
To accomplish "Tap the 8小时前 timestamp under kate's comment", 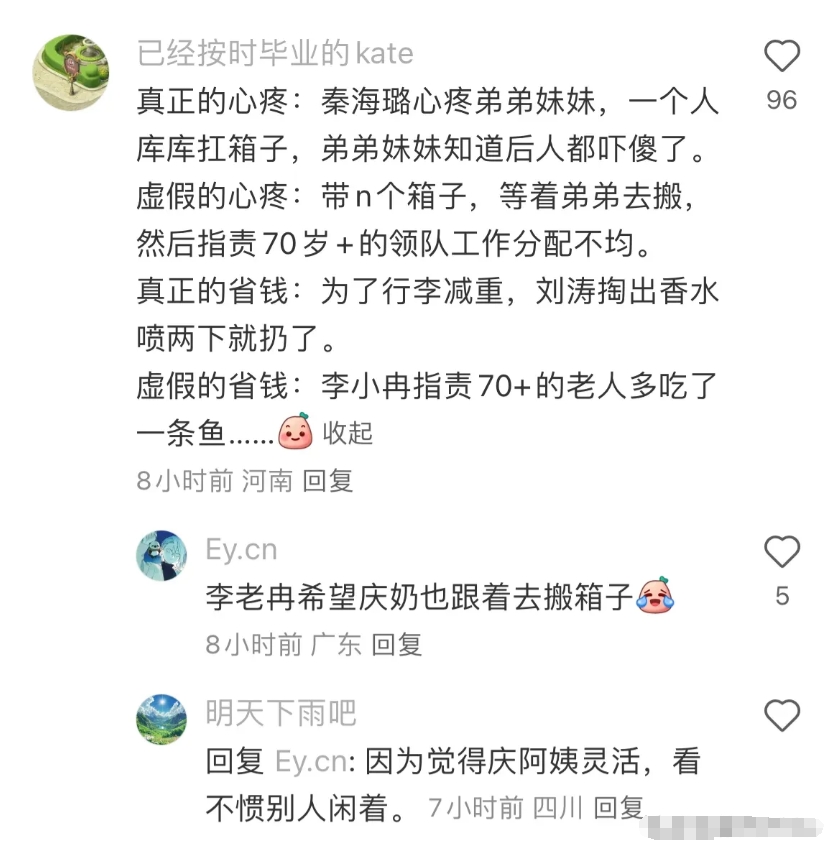I will click(x=184, y=481).
